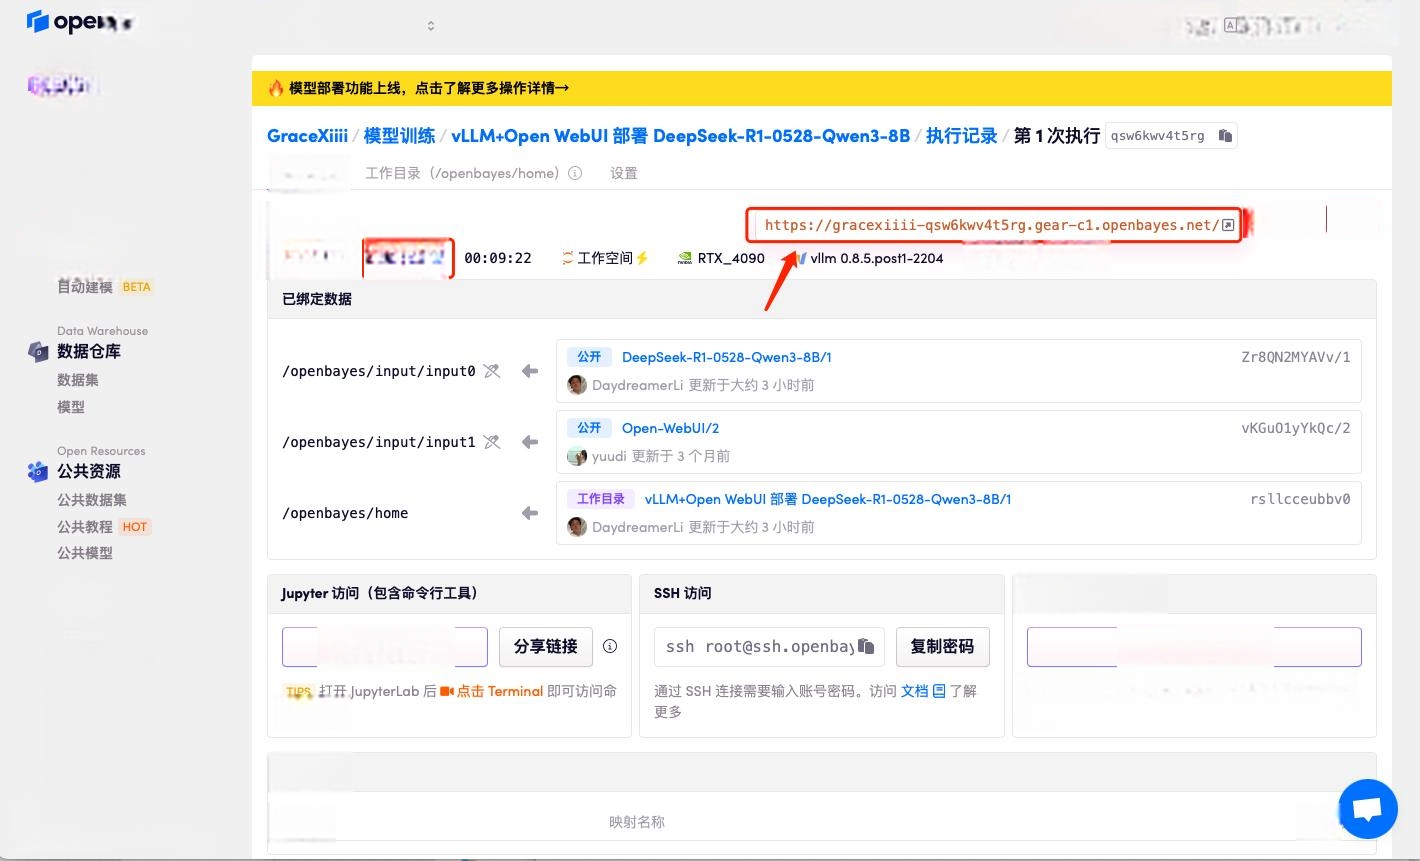Click the 数据仓库 heading text
Screen dimensions: 1420x861
[89, 351]
